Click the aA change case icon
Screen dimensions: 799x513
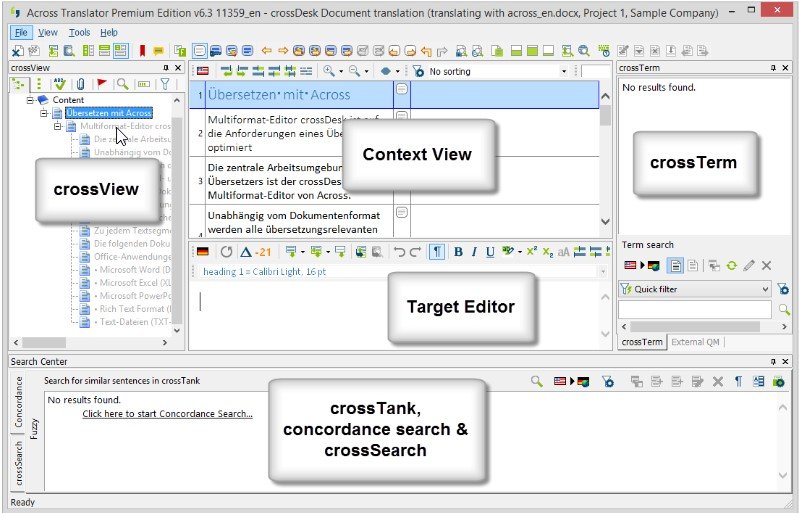564,252
